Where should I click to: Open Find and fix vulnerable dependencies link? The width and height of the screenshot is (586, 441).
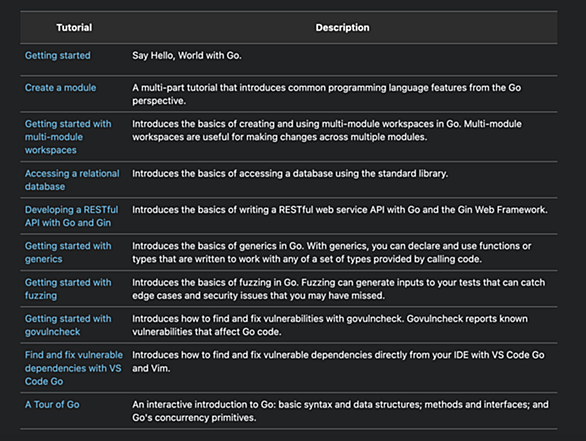pyautogui.click(x=74, y=368)
